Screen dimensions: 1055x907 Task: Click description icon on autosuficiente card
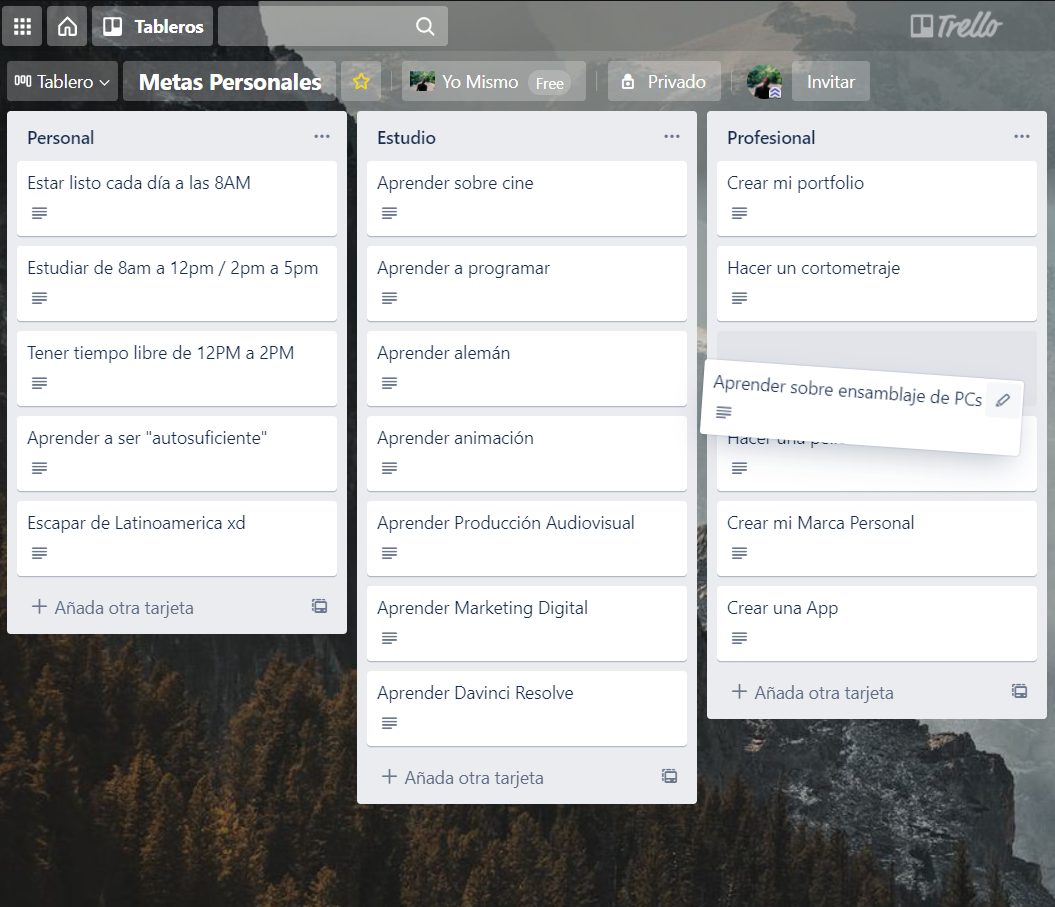point(40,468)
